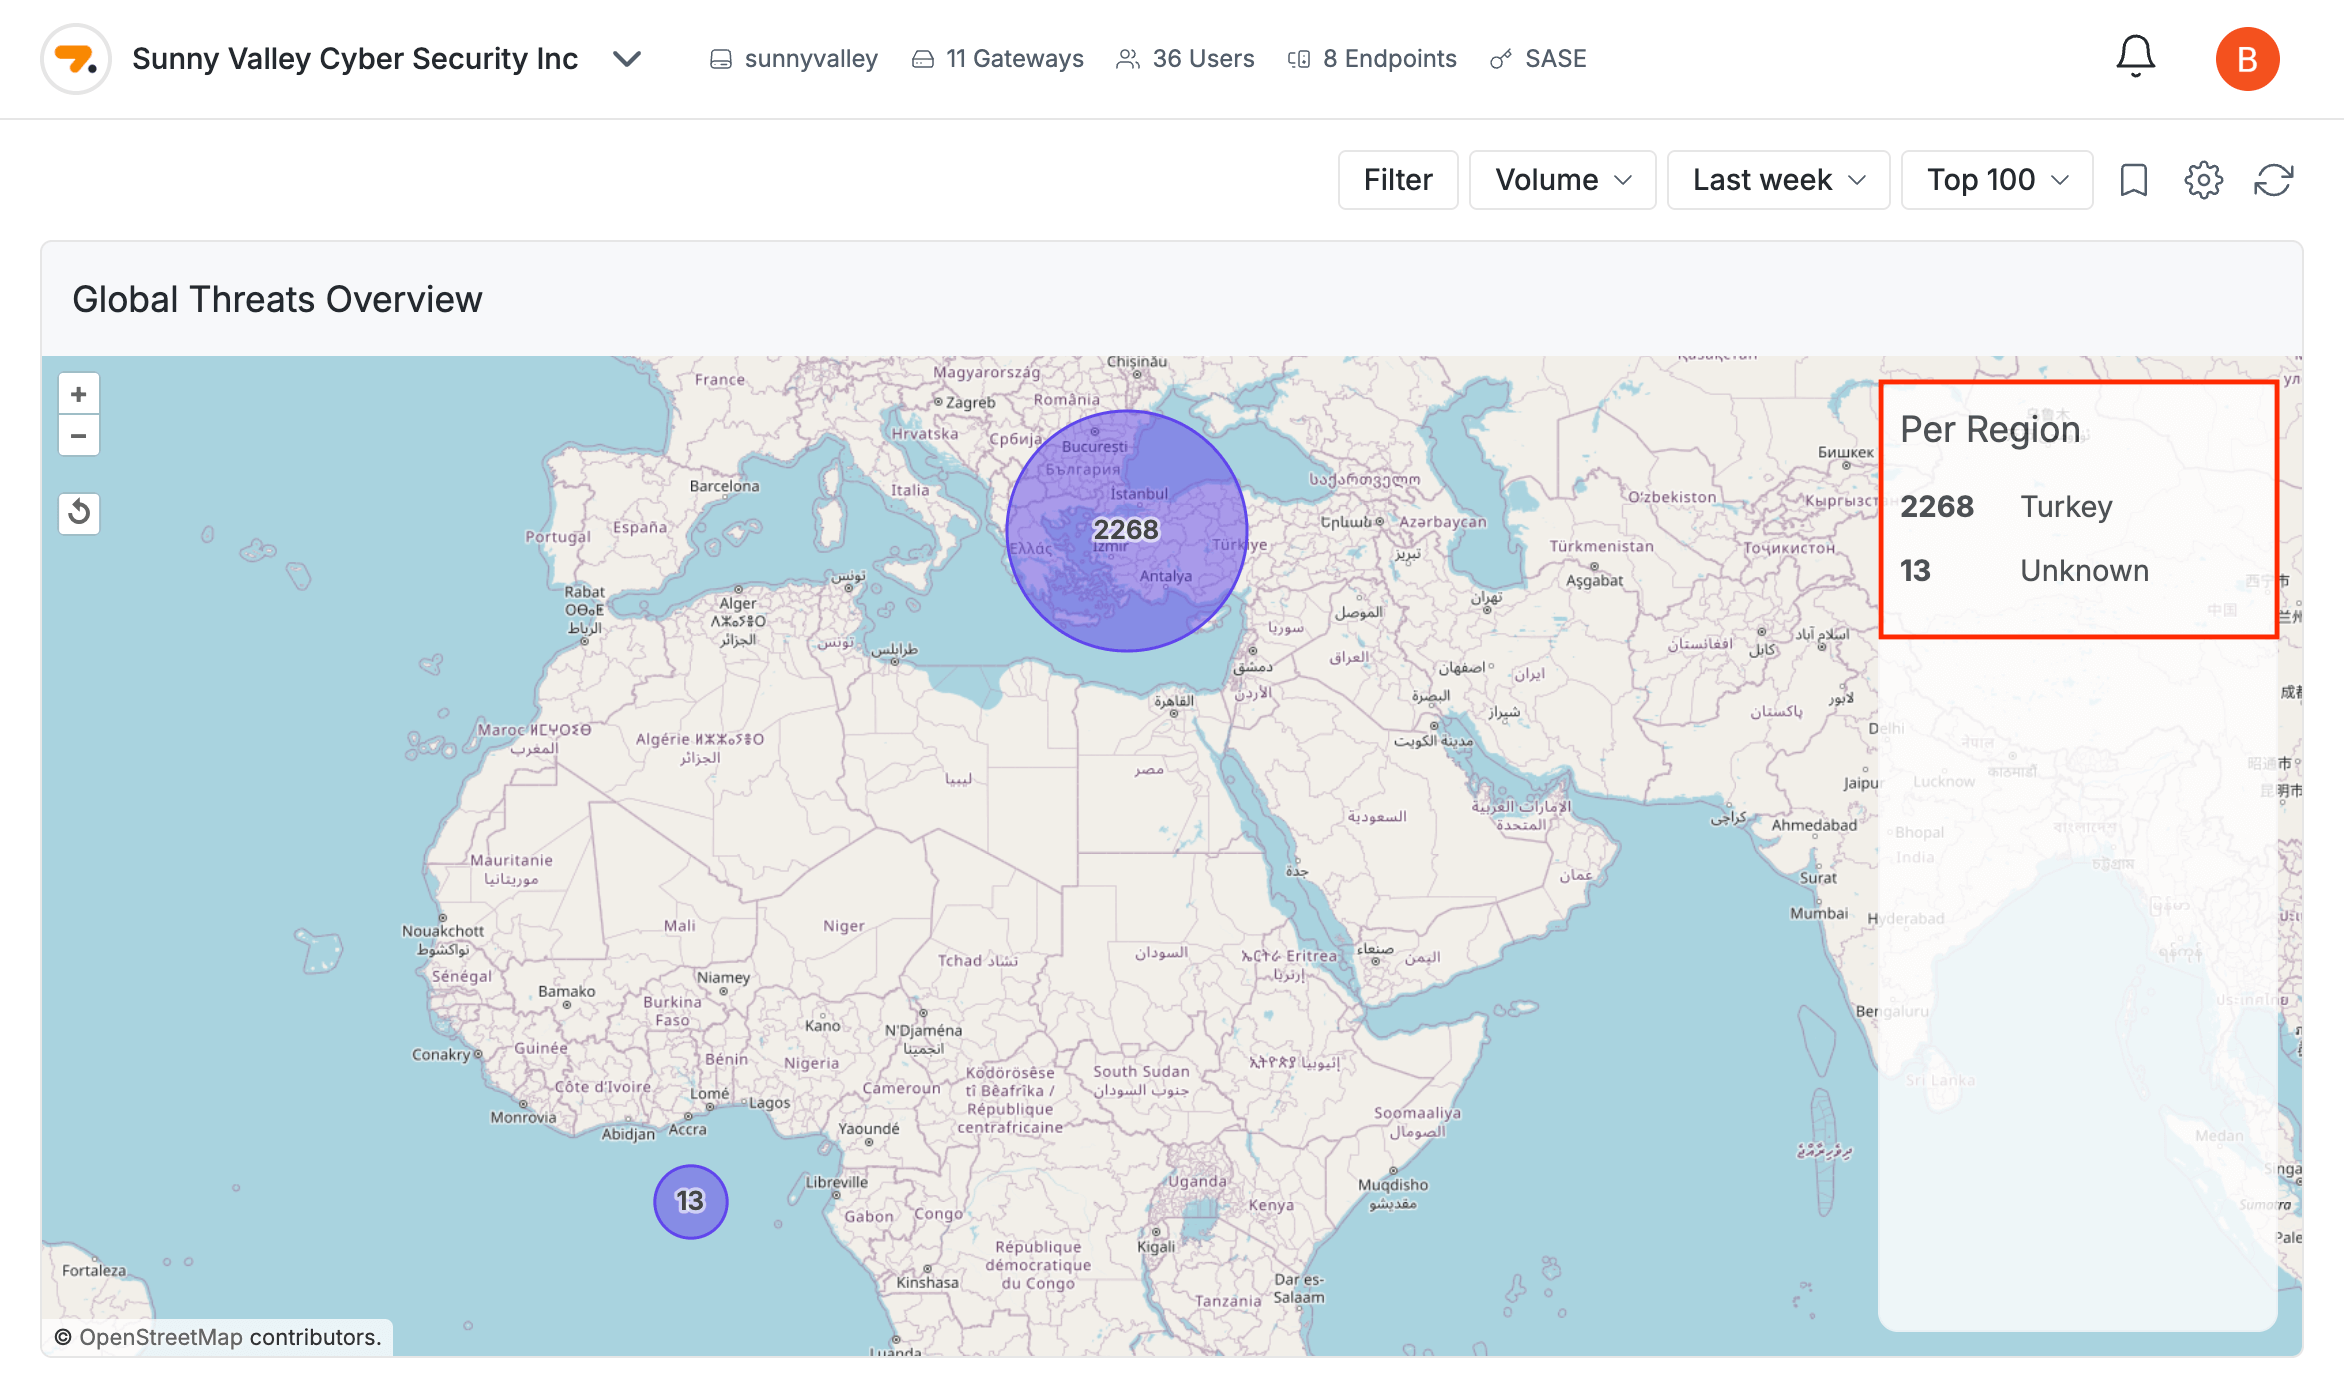Click the SASE header item
Screen dimensions: 2344x1394
coord(1539,59)
